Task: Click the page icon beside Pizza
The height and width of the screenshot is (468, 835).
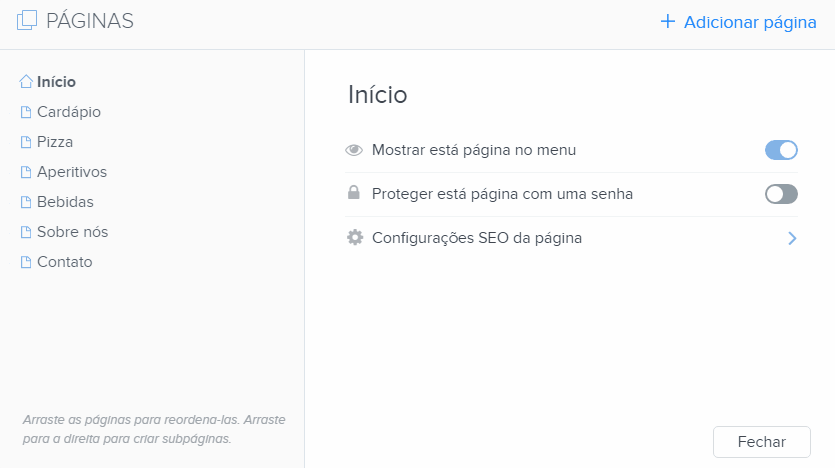Action: pyautogui.click(x=26, y=142)
